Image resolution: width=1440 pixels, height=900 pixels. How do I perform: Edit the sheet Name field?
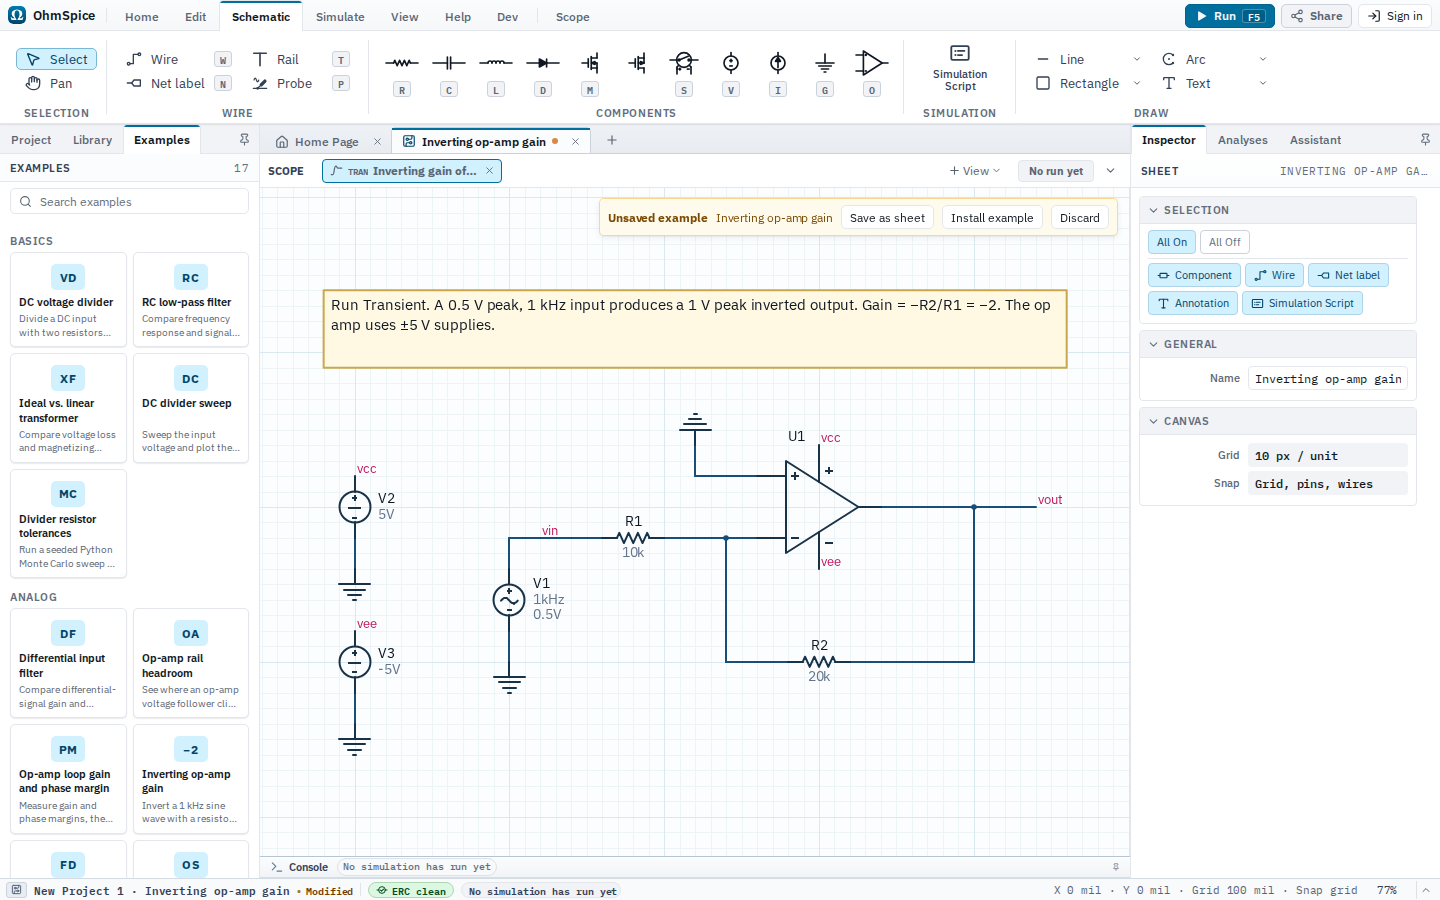1328,379
